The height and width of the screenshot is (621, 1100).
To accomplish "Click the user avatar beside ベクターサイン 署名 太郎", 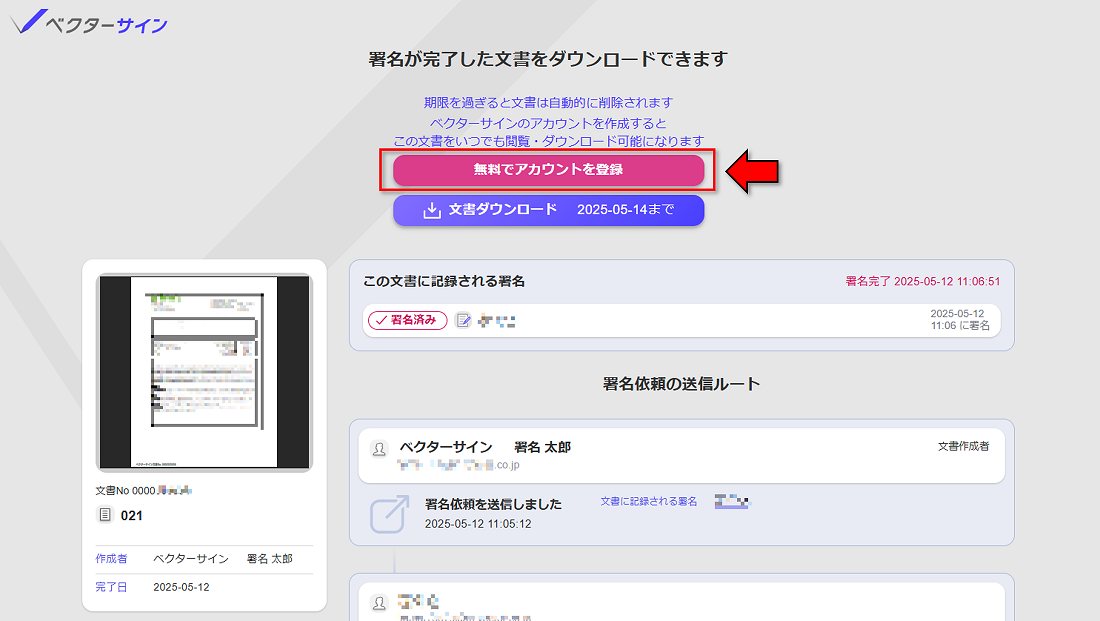I will 379,449.
